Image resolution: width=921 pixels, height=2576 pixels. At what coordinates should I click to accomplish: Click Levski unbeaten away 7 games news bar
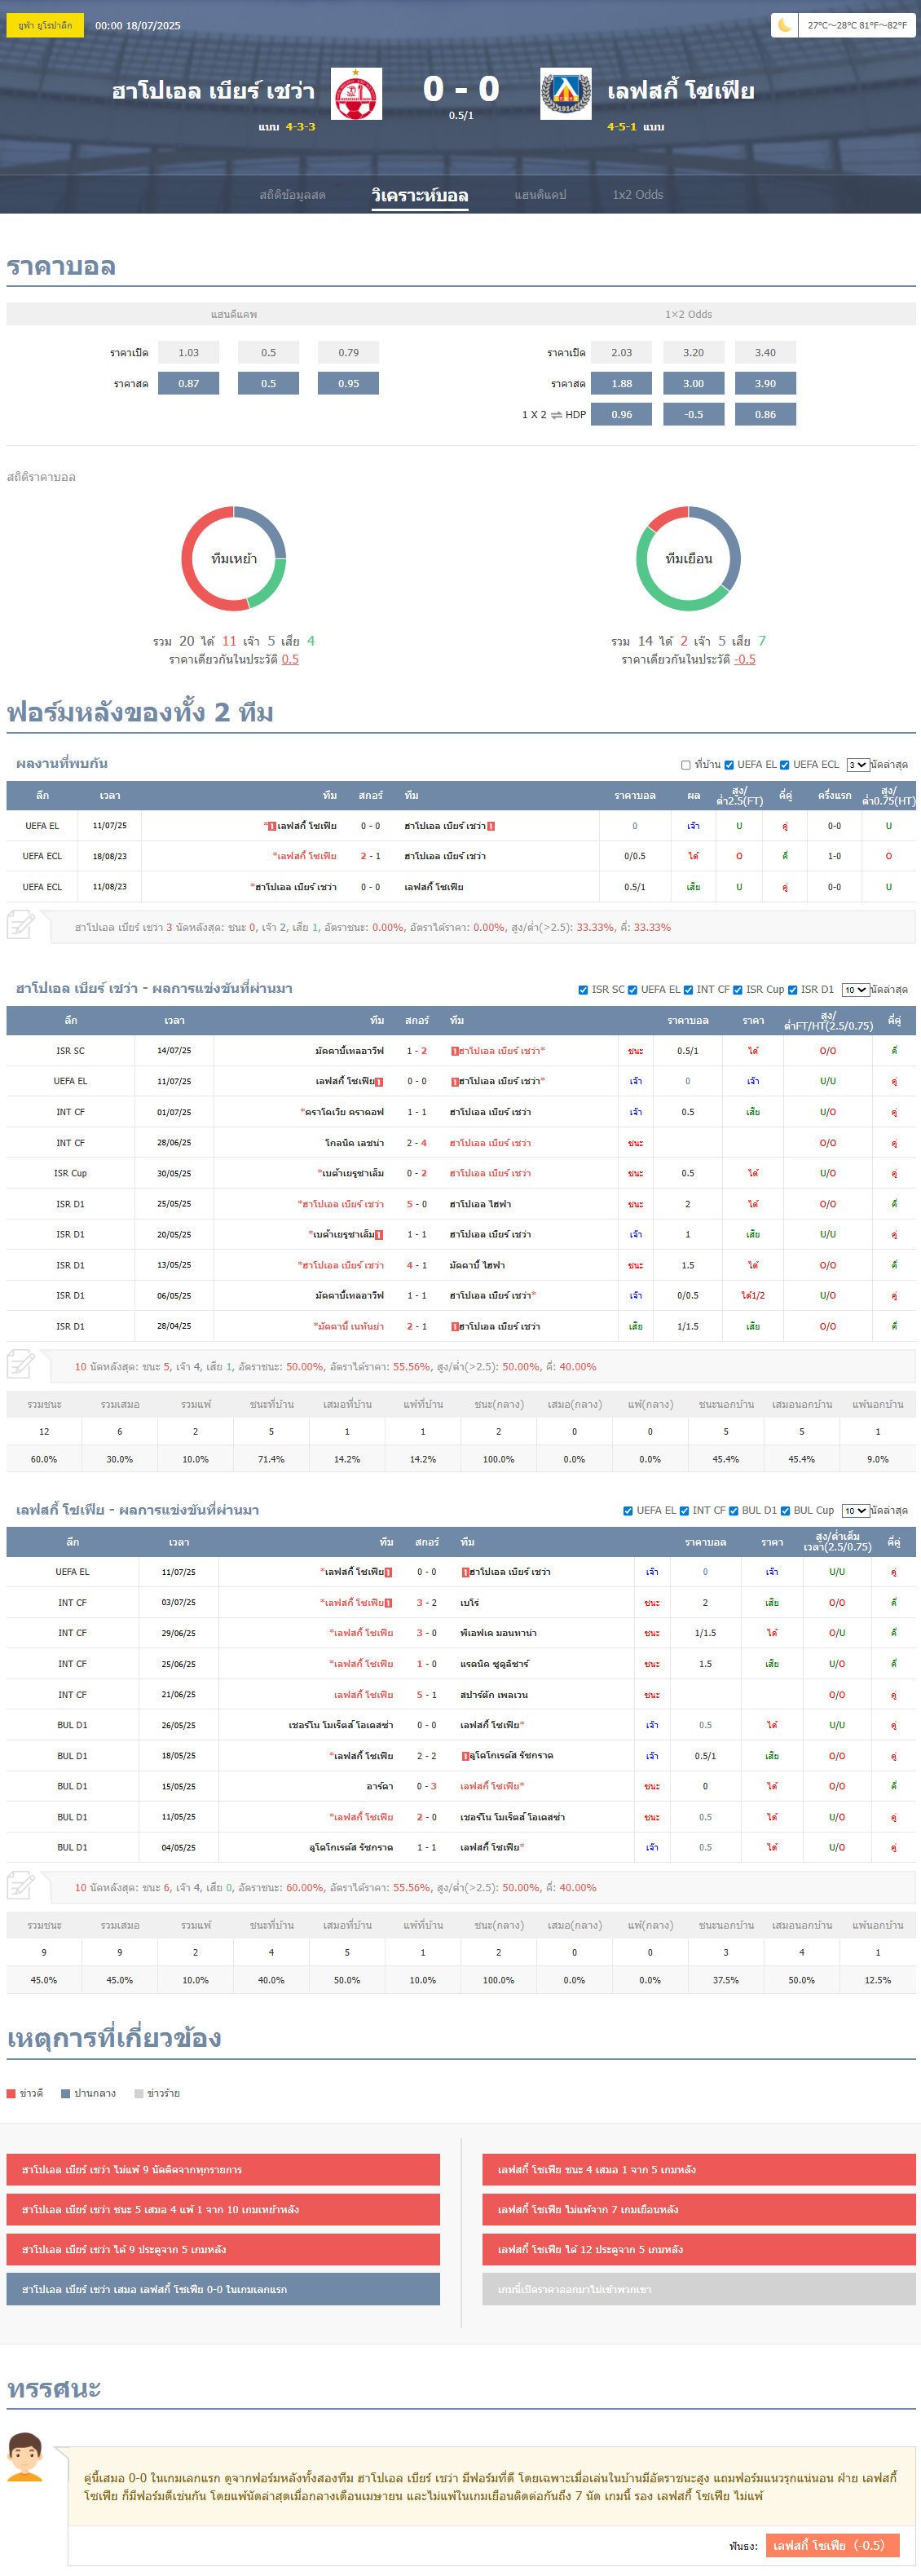coord(699,2209)
